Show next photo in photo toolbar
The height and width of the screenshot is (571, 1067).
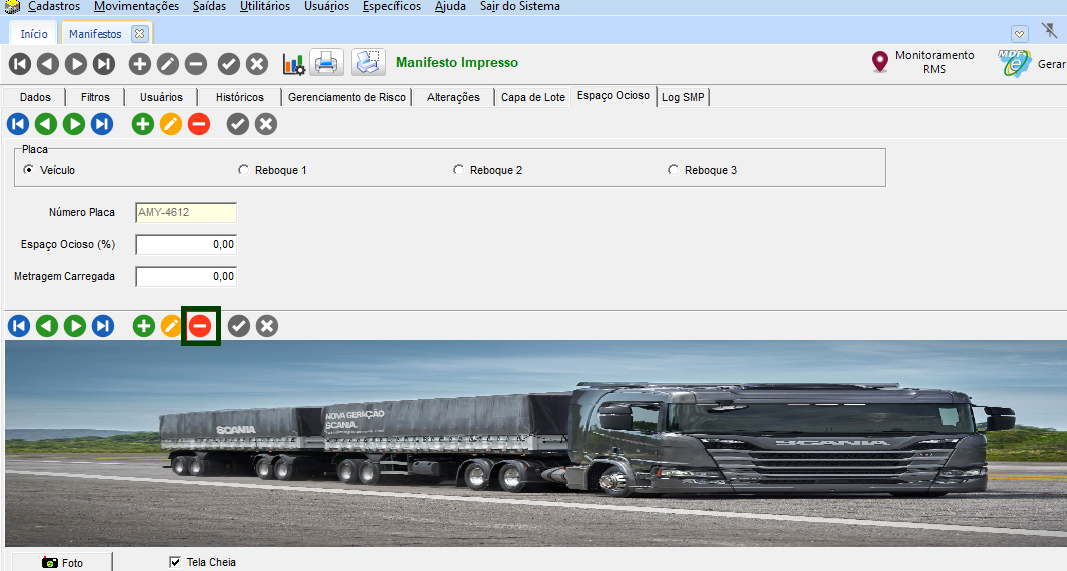click(x=75, y=326)
